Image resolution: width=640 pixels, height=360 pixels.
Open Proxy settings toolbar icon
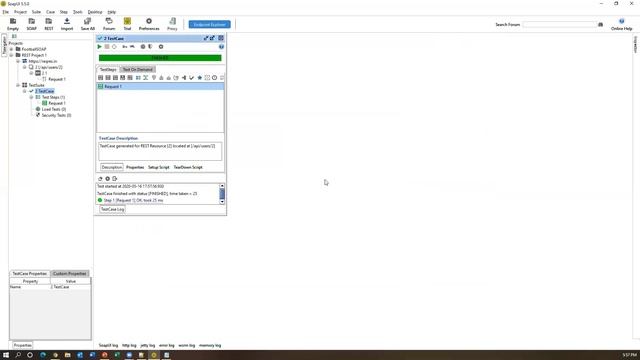[172, 24]
